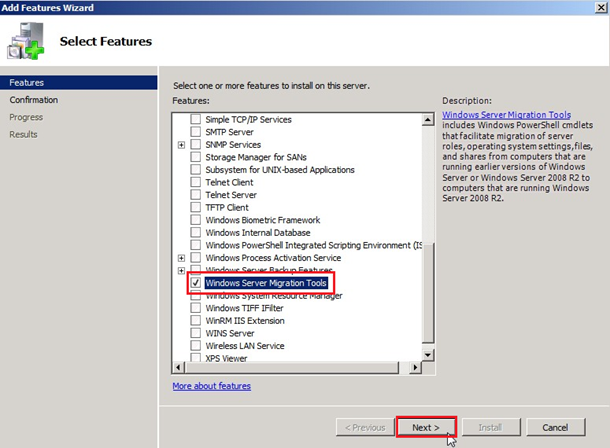Check Windows Internal Database checkbox

(196, 232)
